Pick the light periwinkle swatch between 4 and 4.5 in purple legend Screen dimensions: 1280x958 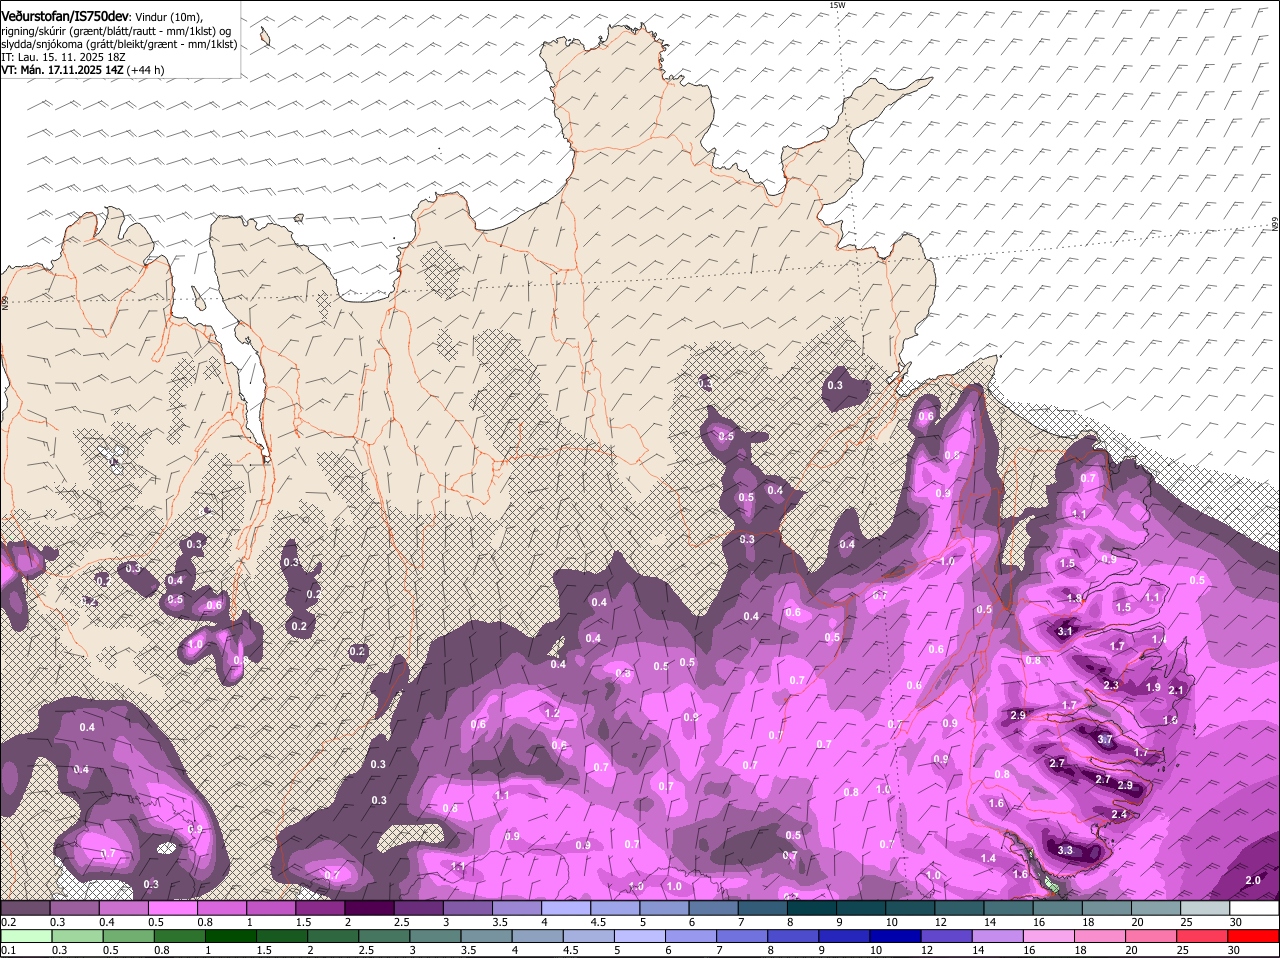click(566, 908)
